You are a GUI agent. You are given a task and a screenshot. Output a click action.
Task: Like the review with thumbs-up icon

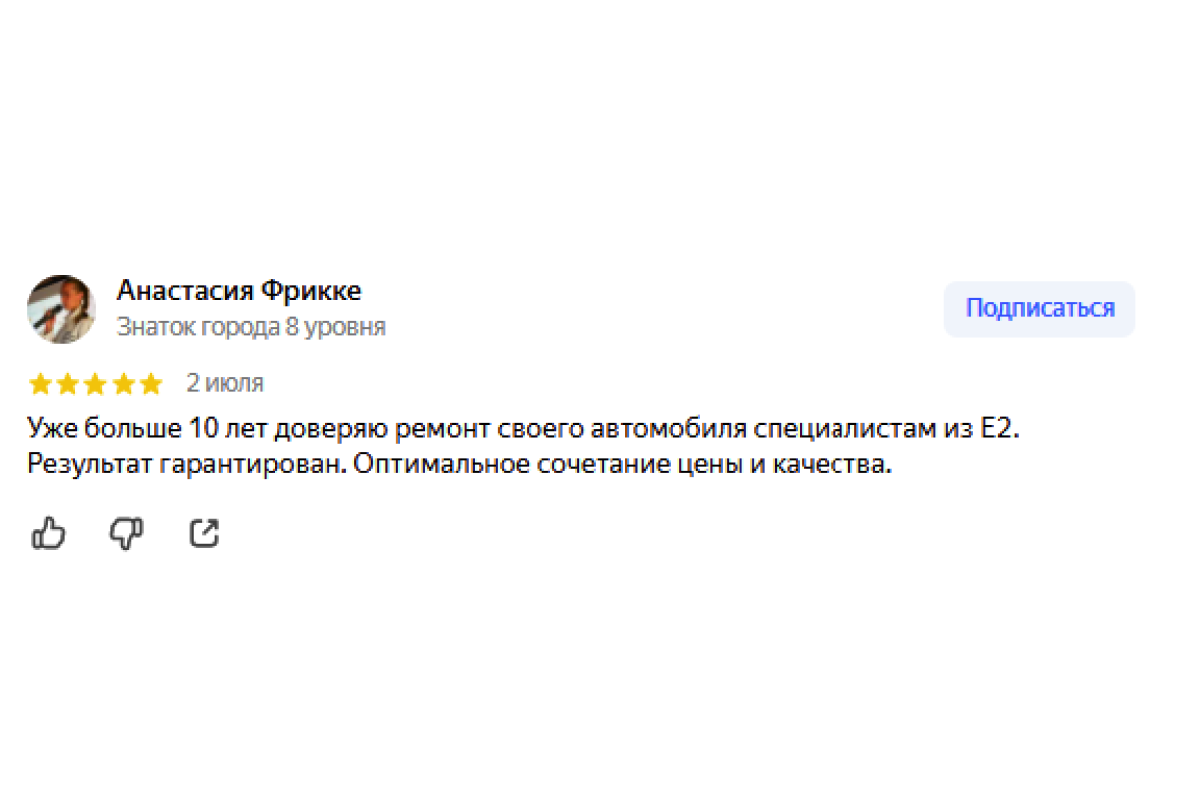point(48,533)
